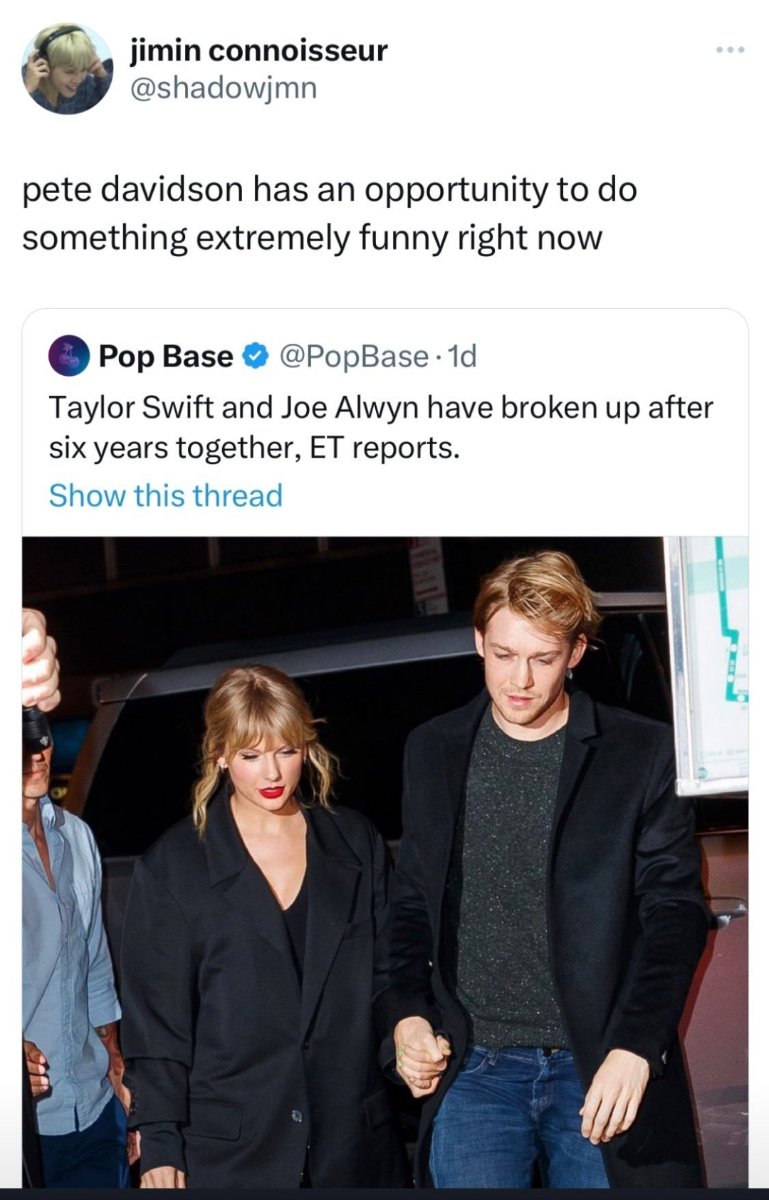Open the "jimin connoisseur" display name

tap(259, 50)
